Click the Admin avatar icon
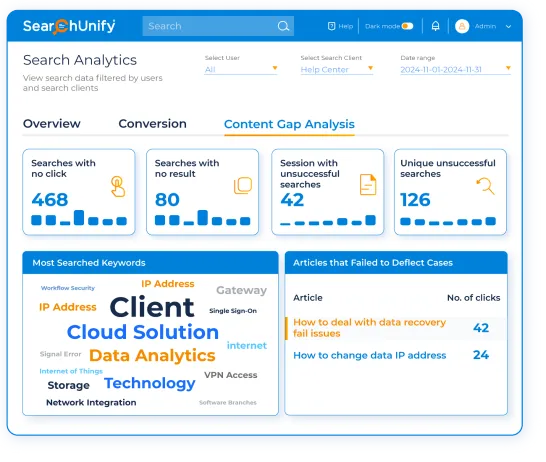The width and height of the screenshot is (546, 462). coord(462,26)
